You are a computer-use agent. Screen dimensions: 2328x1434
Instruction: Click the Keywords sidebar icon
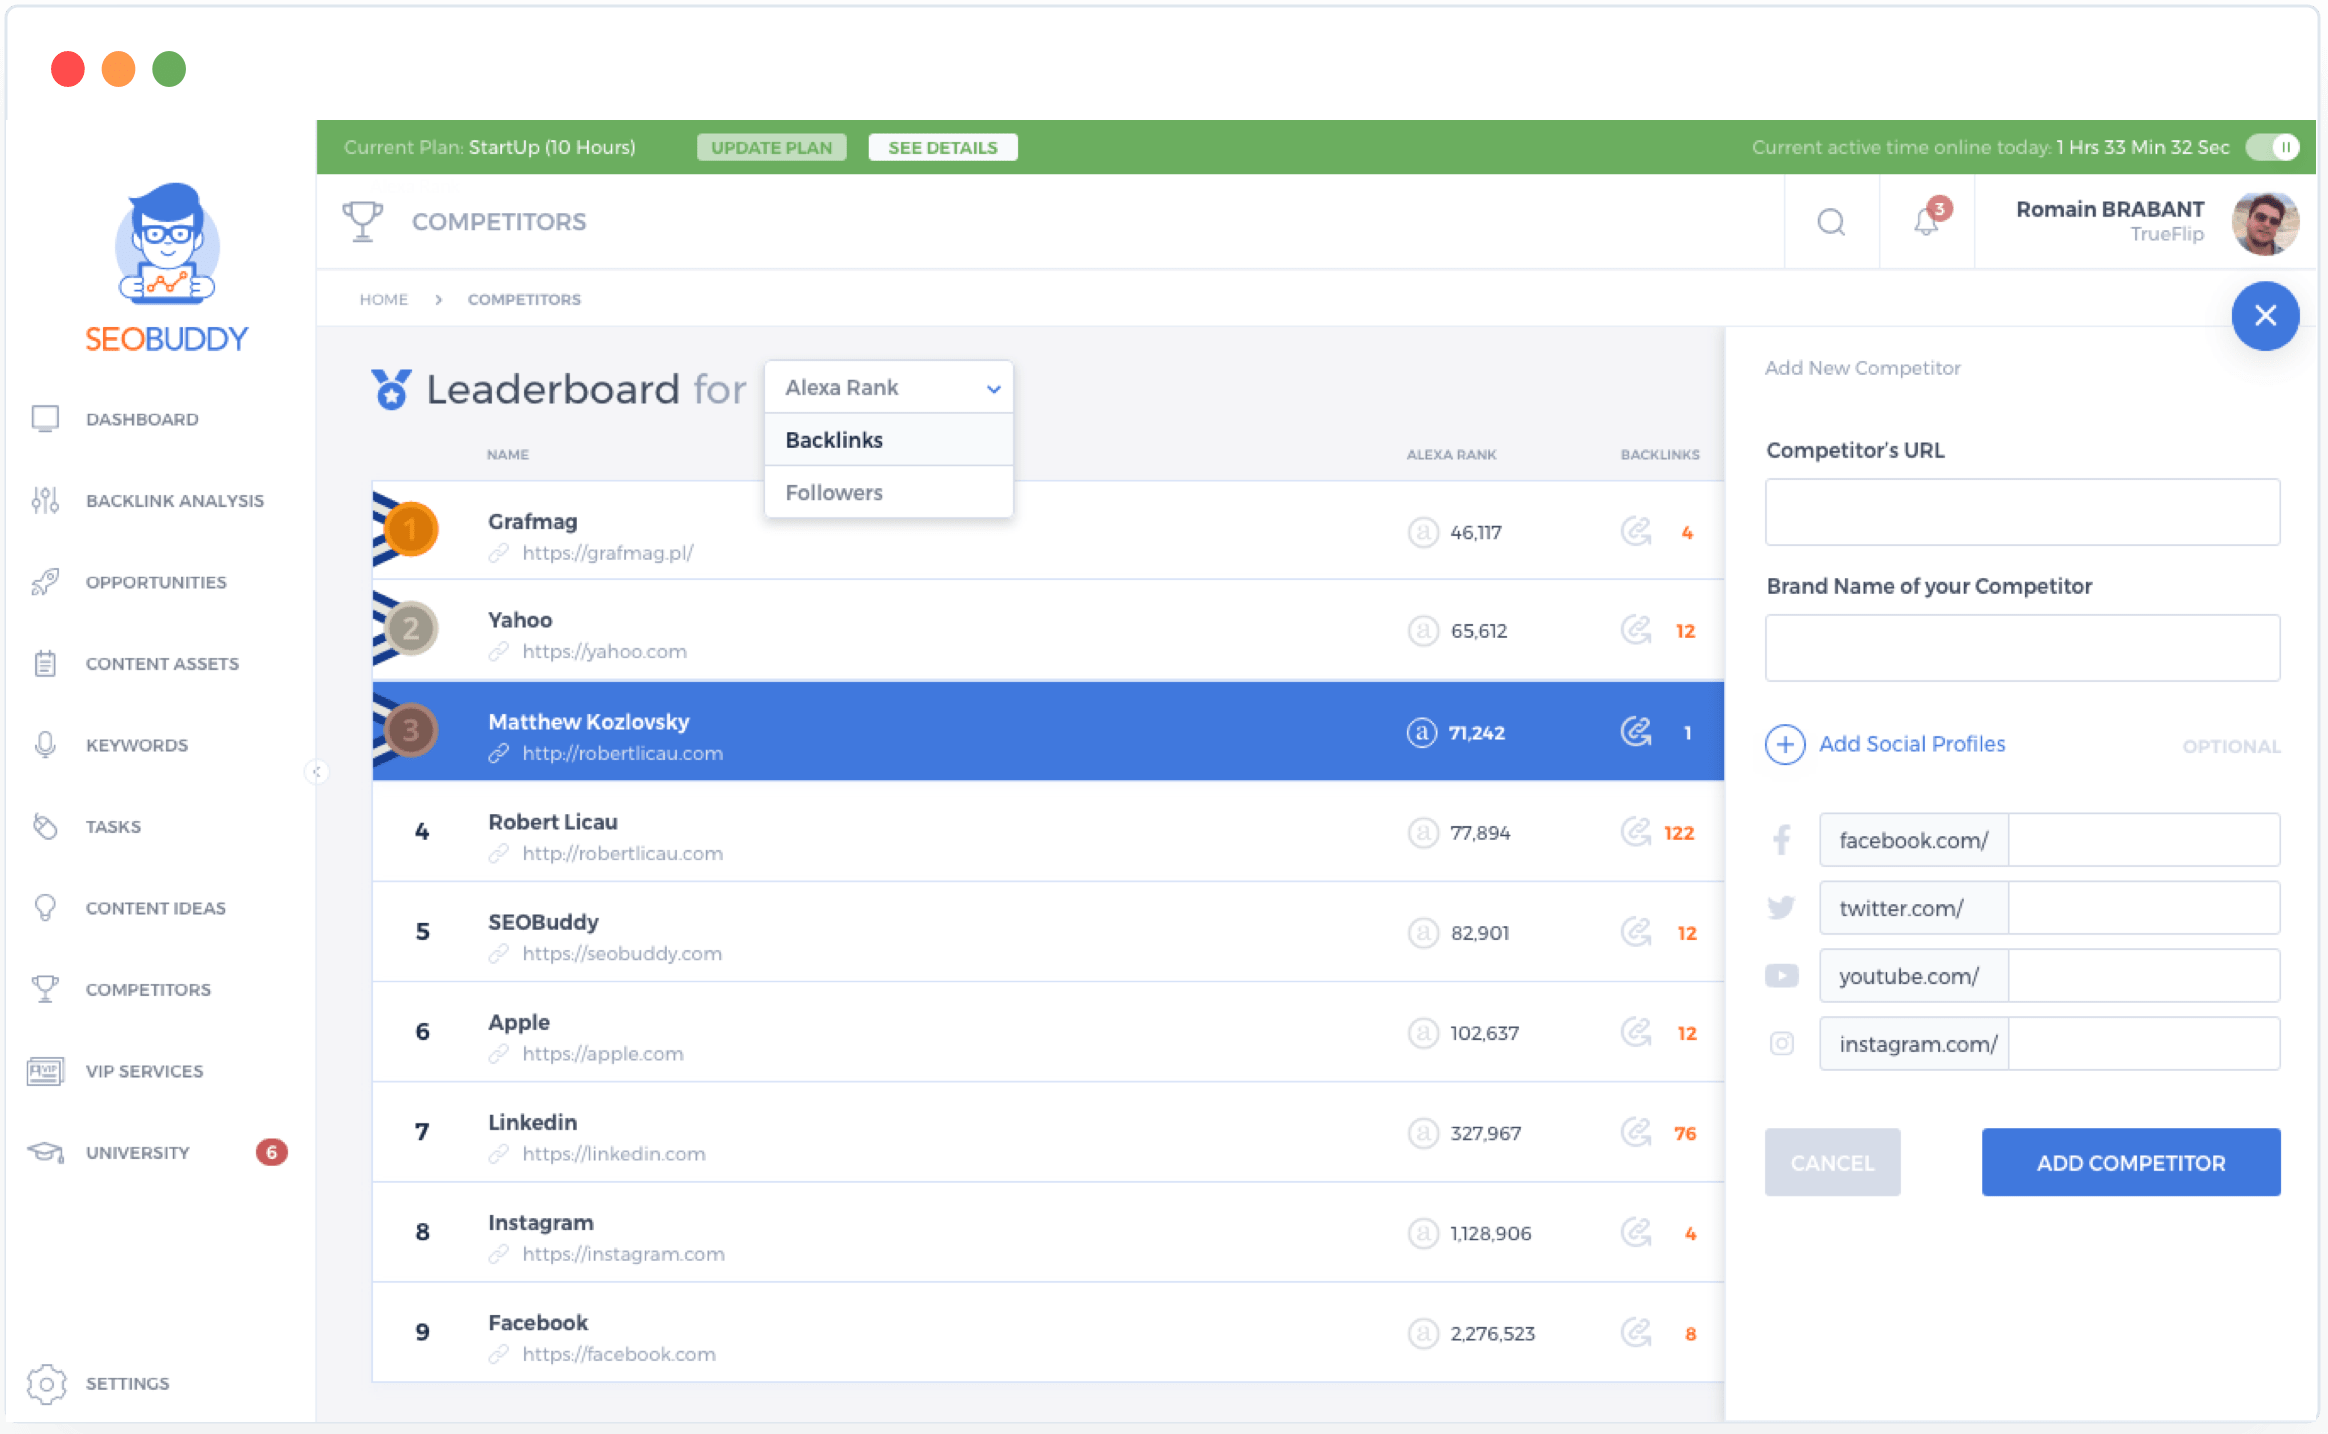click(45, 744)
